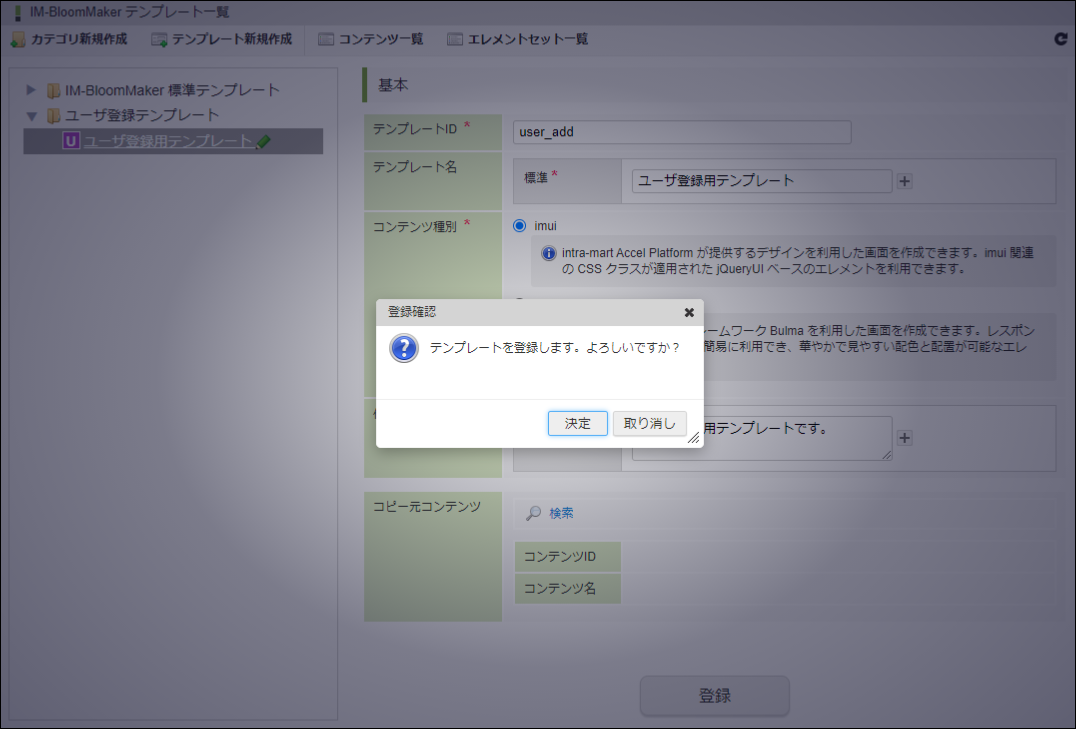Click the 基本 section heading

click(393, 85)
